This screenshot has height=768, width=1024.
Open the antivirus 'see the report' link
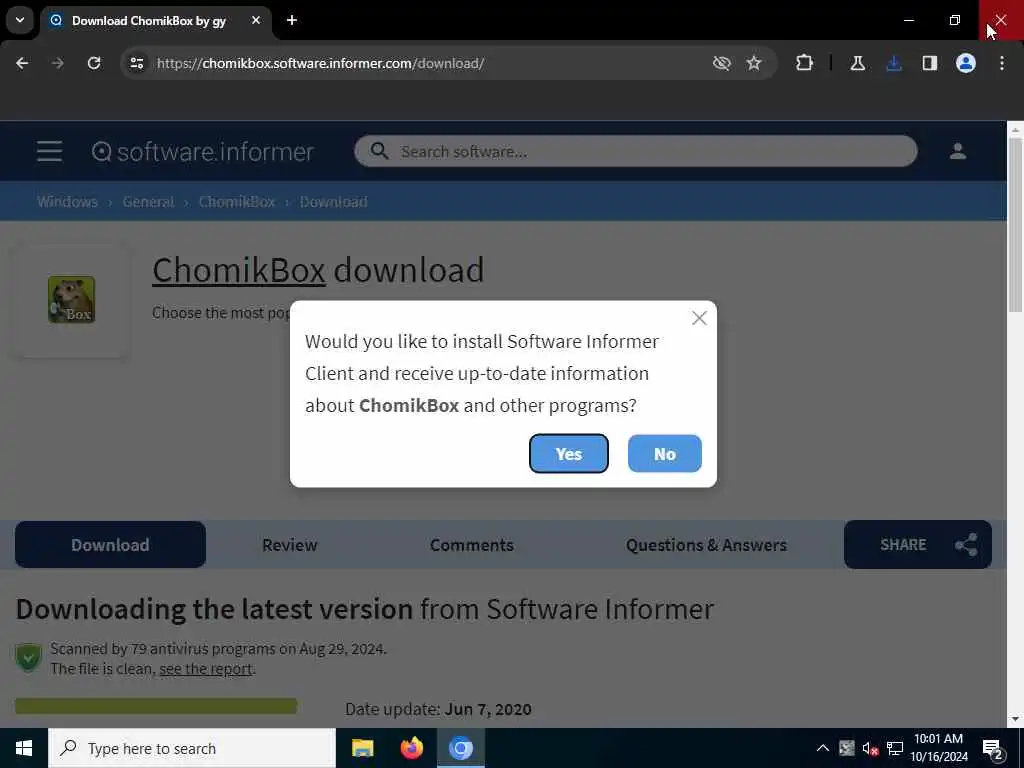206,669
